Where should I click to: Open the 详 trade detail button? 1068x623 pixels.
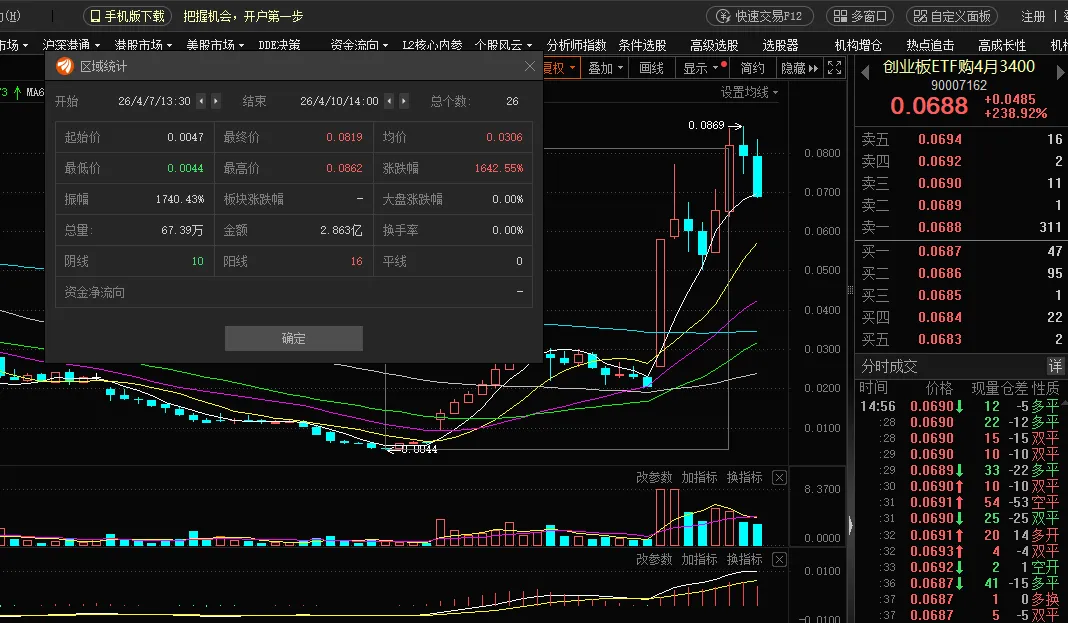coord(1055,366)
